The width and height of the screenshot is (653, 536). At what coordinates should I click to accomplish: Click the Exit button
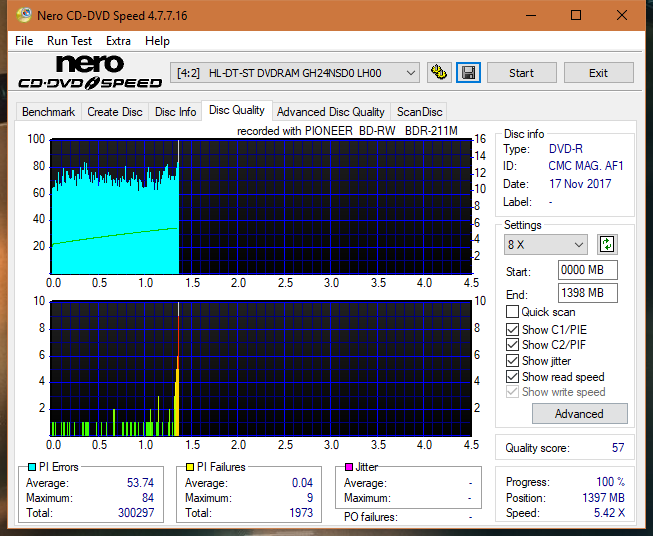[598, 73]
